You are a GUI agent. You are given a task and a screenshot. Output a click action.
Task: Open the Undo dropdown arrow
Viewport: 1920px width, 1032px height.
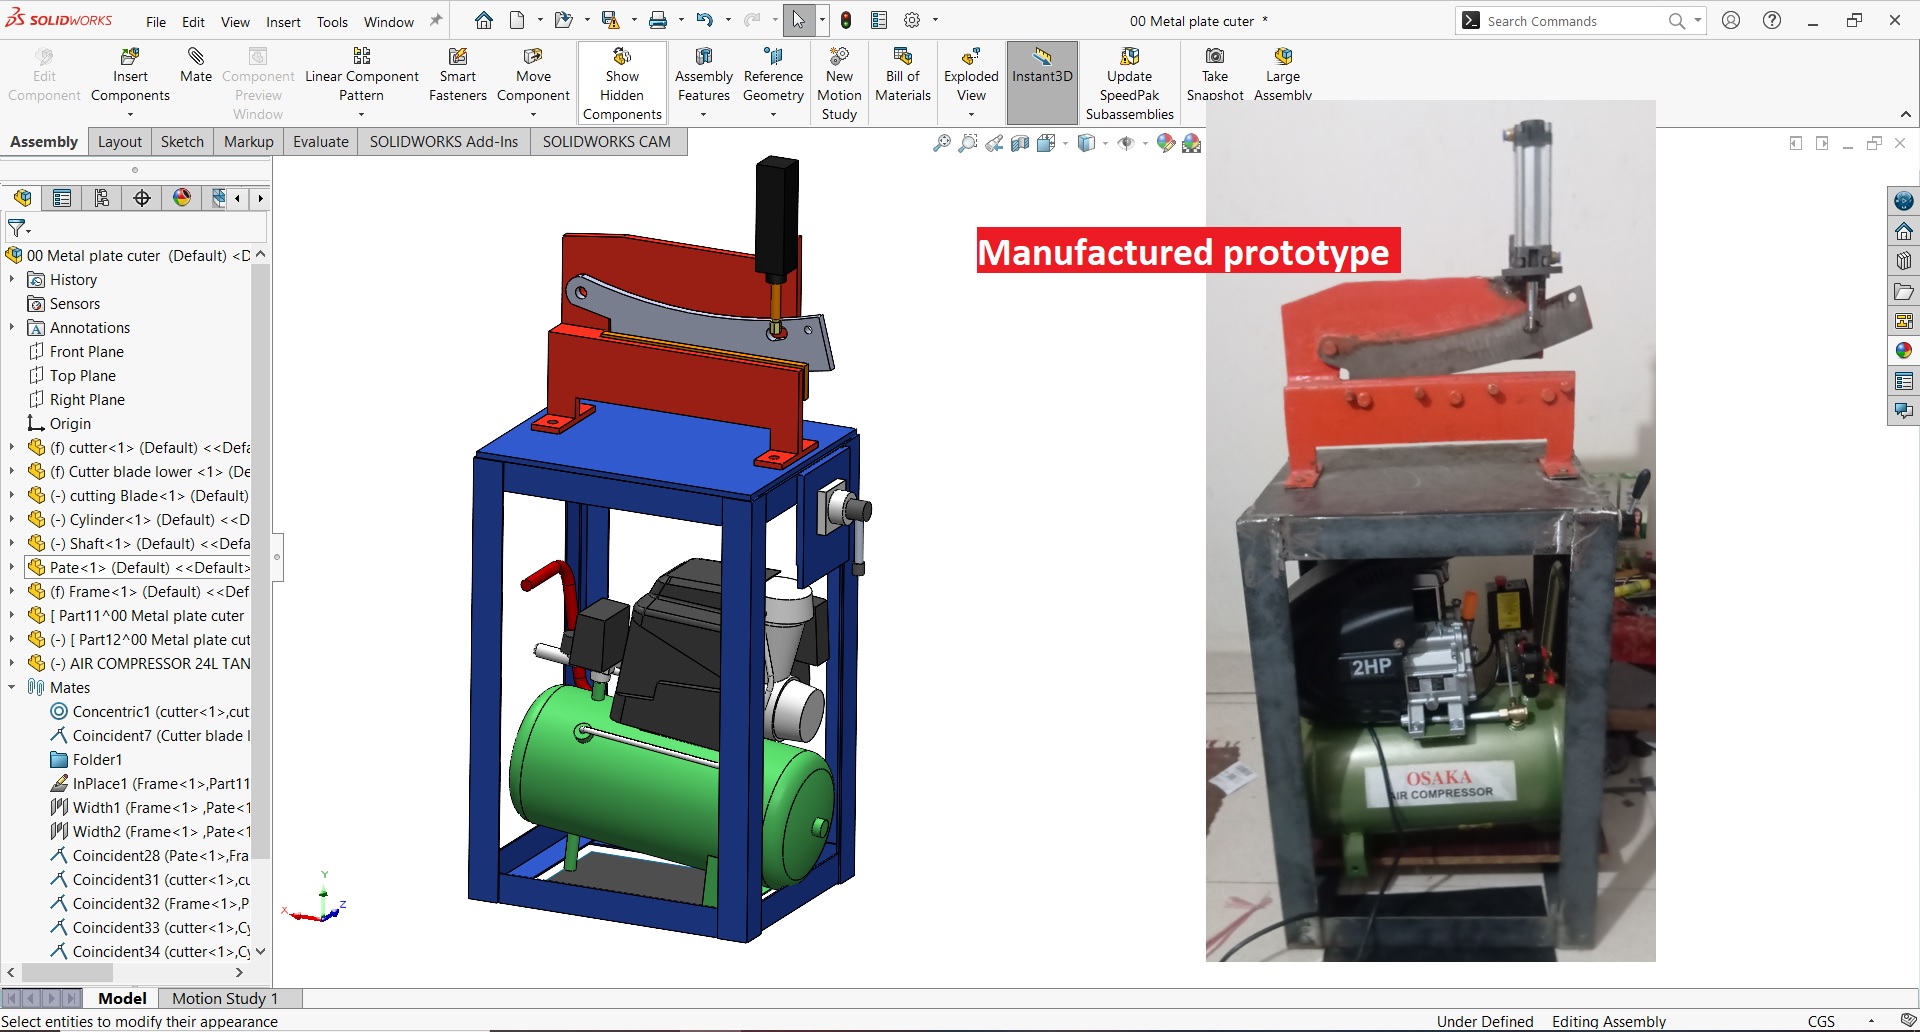(x=728, y=20)
